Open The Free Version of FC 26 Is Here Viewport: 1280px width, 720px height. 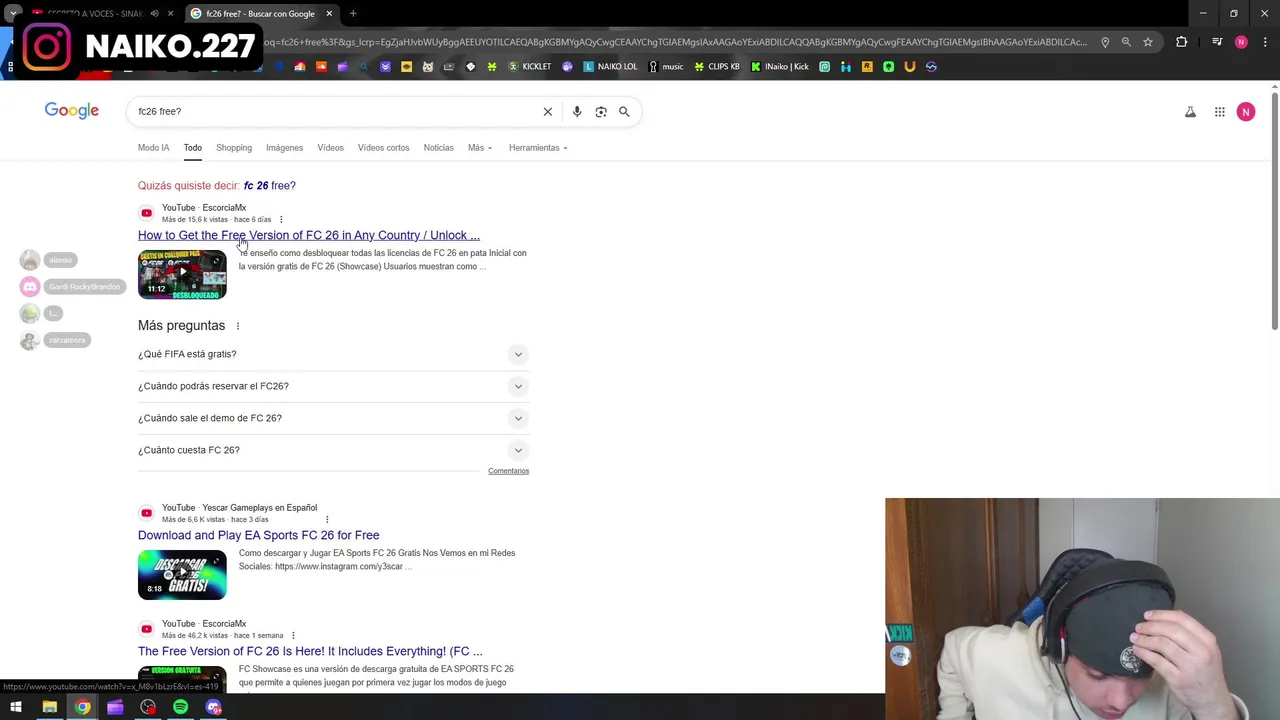(310, 651)
